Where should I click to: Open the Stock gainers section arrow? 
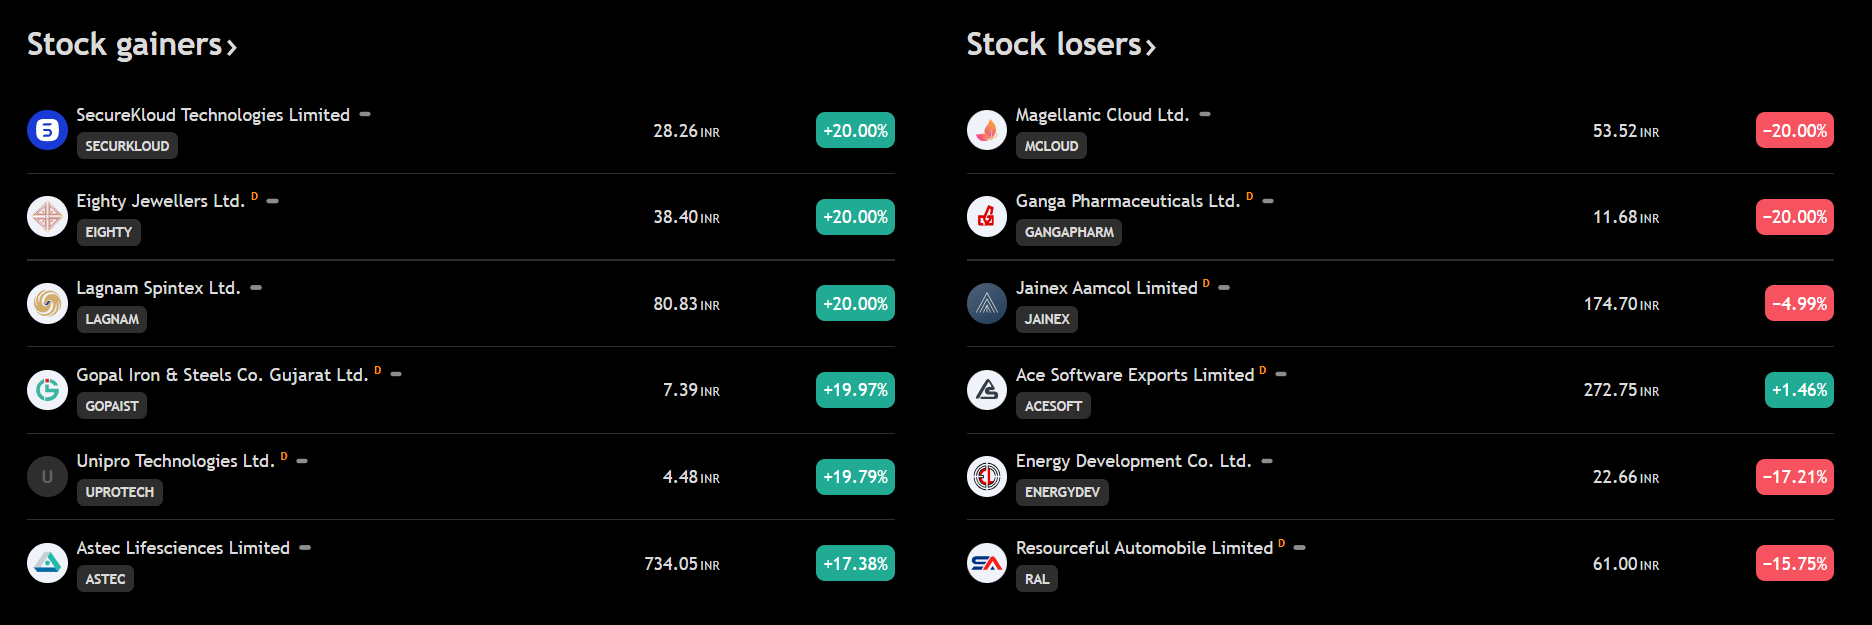click(x=232, y=47)
